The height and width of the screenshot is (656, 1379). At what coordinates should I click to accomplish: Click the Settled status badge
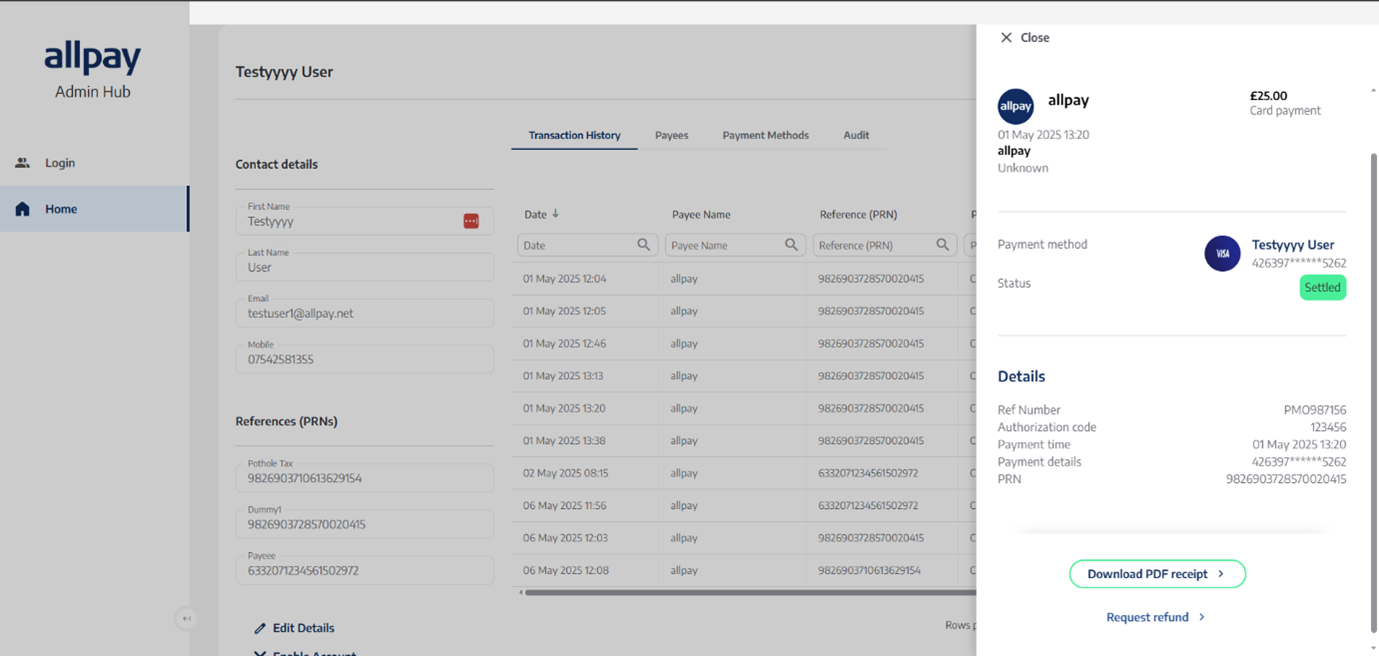coord(1322,288)
